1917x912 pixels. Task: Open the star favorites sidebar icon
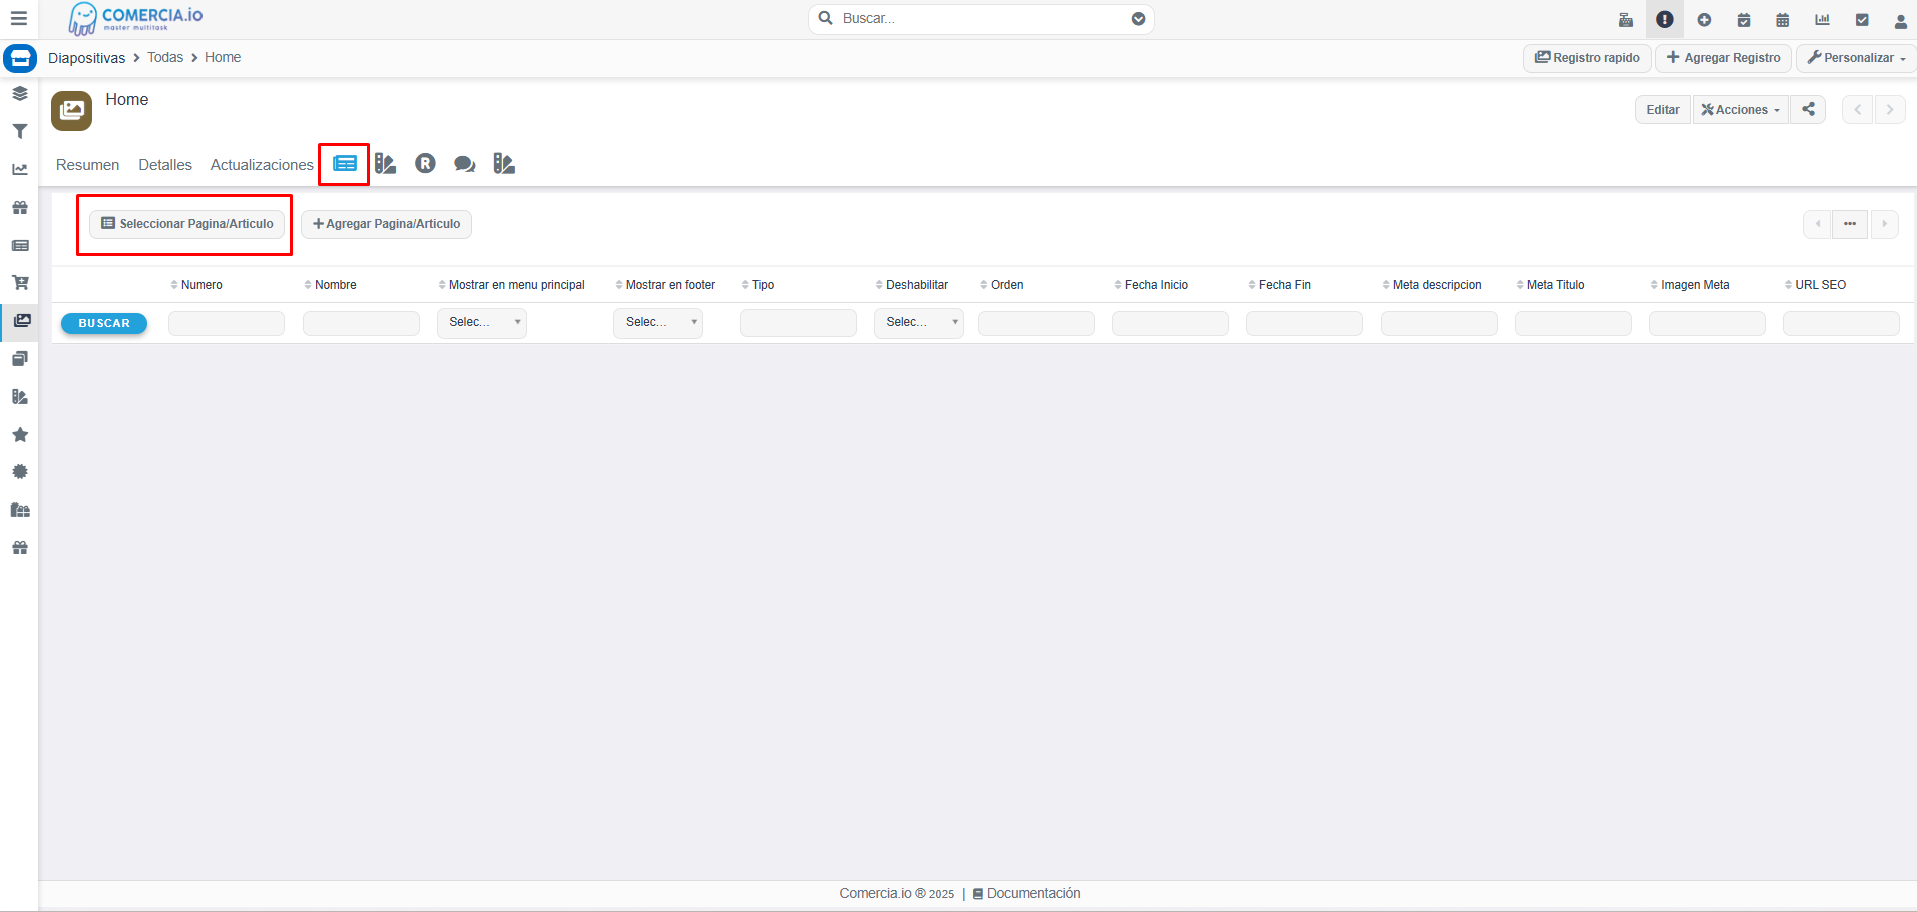(20, 434)
